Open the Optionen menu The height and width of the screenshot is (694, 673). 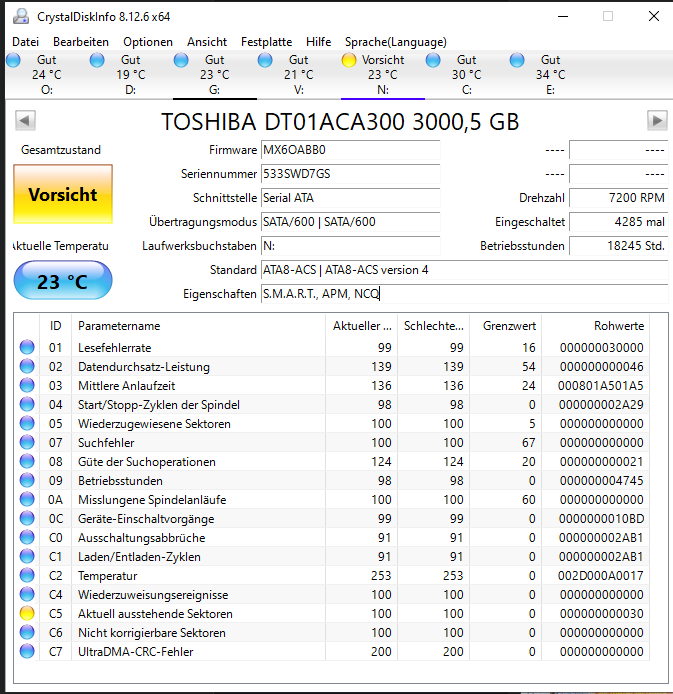[x=148, y=42]
